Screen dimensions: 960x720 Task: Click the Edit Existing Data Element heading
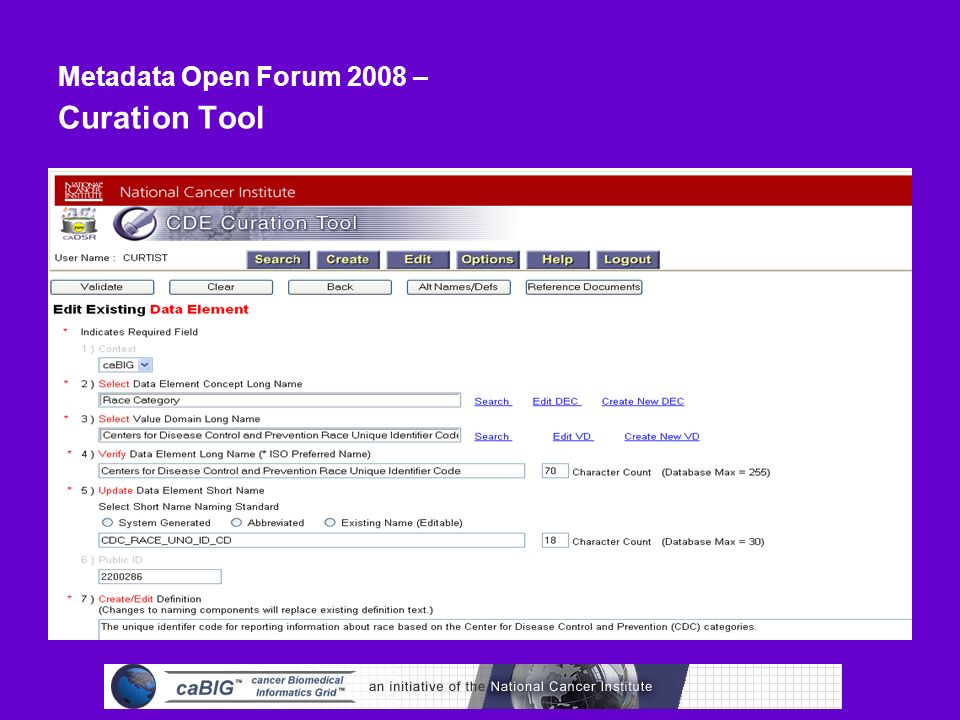(151, 309)
